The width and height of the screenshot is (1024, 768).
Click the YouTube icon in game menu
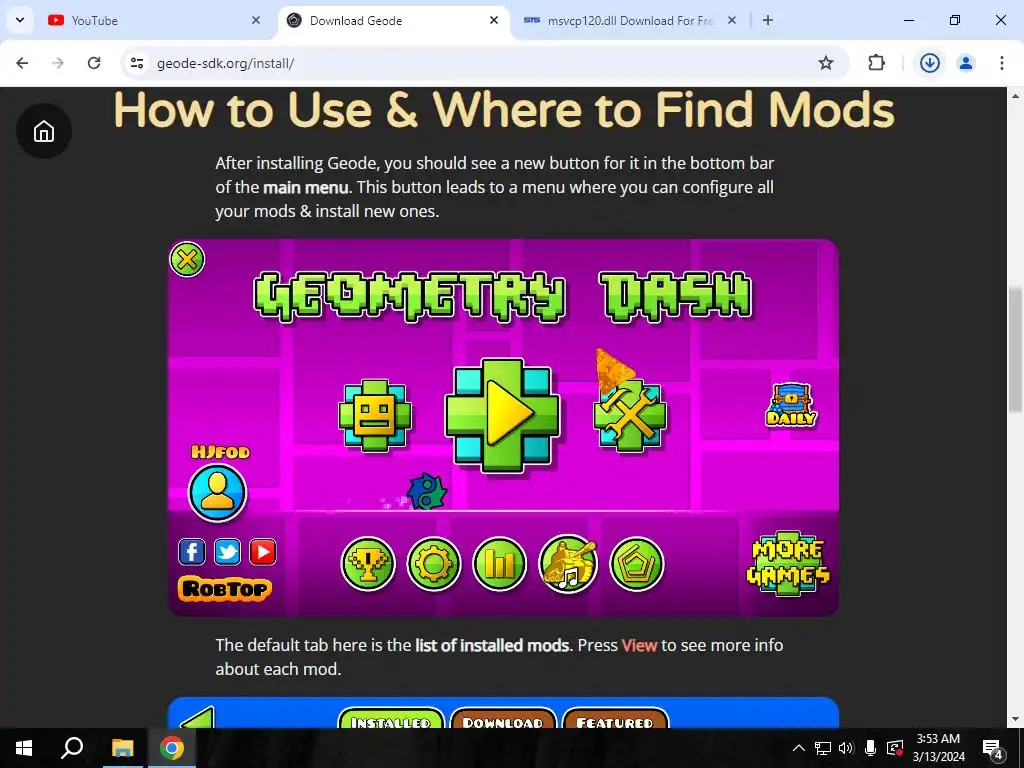[x=263, y=552]
